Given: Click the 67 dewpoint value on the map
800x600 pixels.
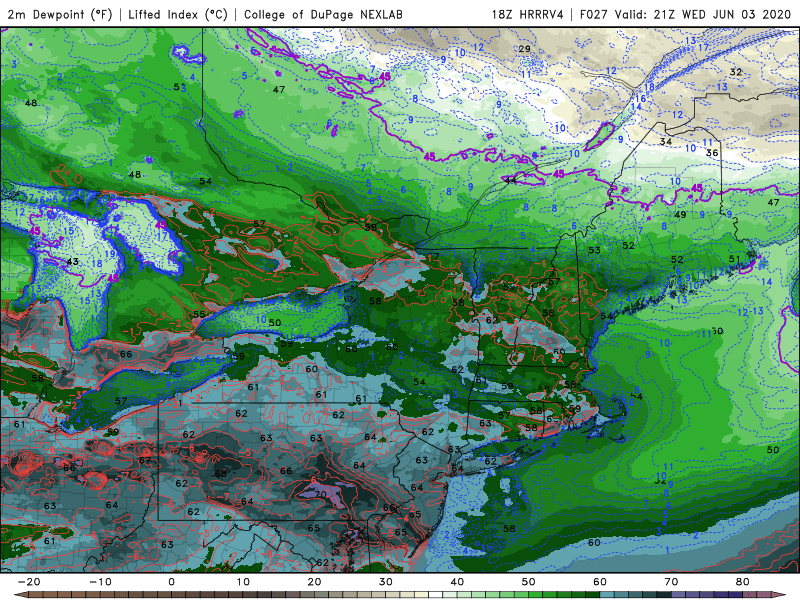Looking at the screenshot, I should click(x=145, y=461).
